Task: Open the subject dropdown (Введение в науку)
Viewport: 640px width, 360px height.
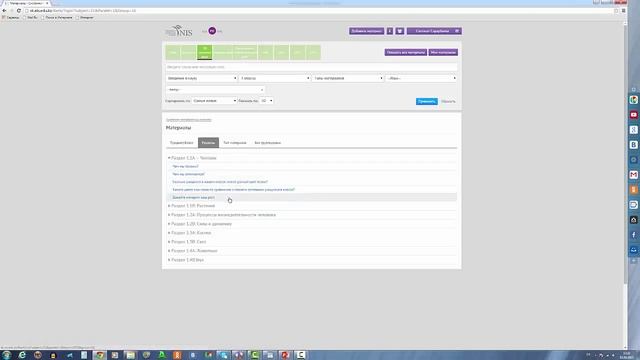Action: 202,78
